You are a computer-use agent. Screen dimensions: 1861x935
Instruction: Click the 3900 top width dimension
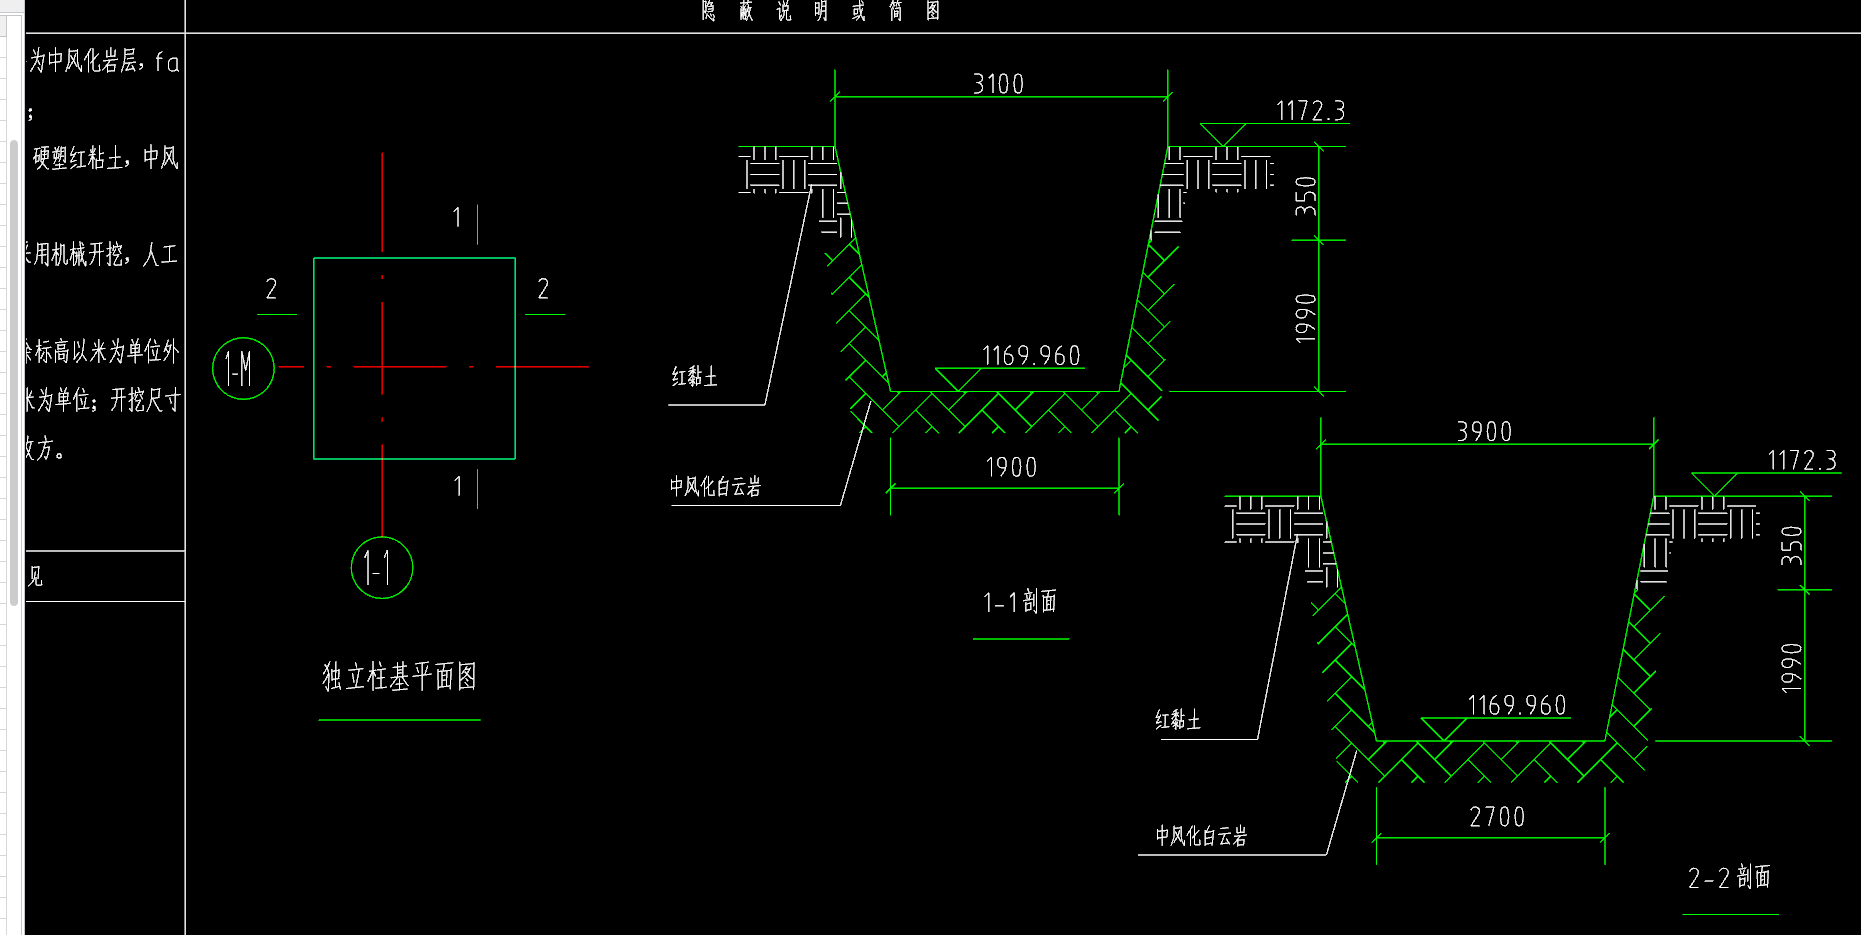(1484, 432)
